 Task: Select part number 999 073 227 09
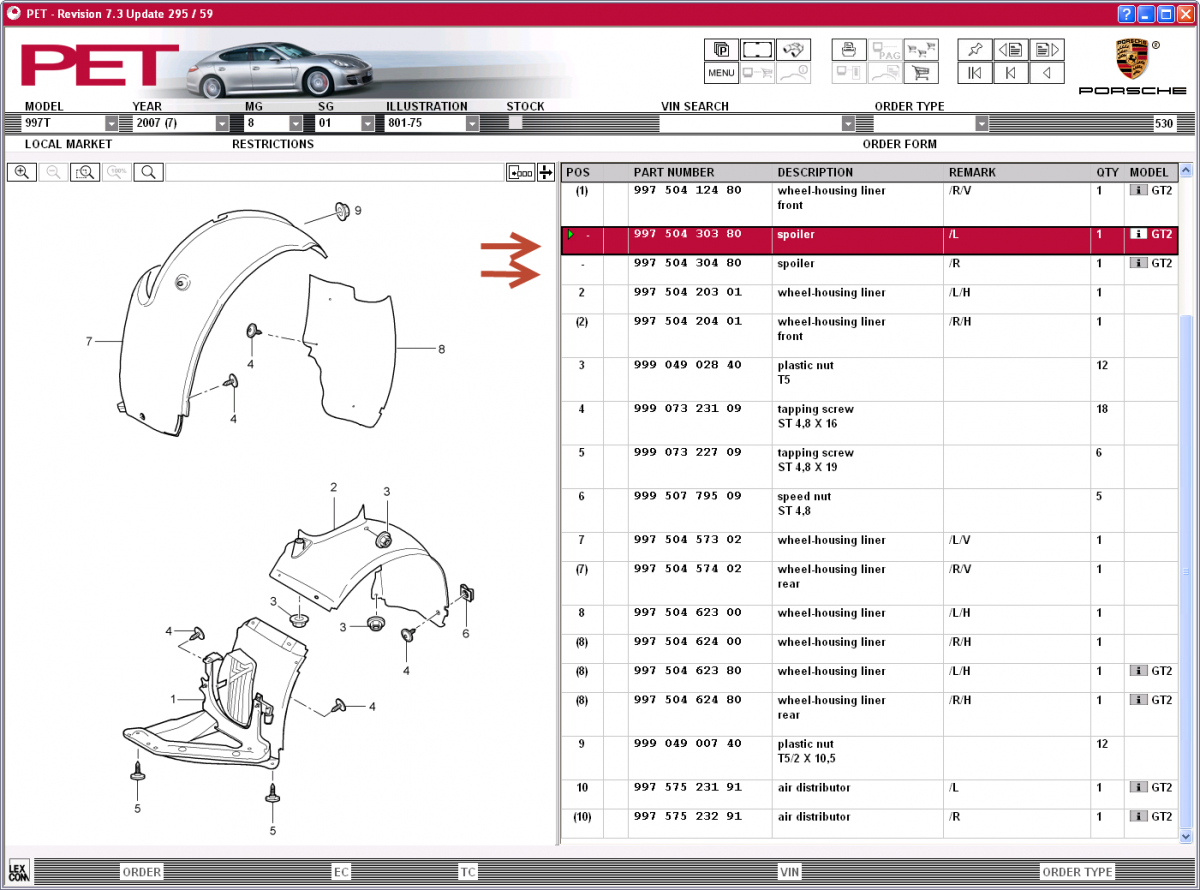coord(688,452)
